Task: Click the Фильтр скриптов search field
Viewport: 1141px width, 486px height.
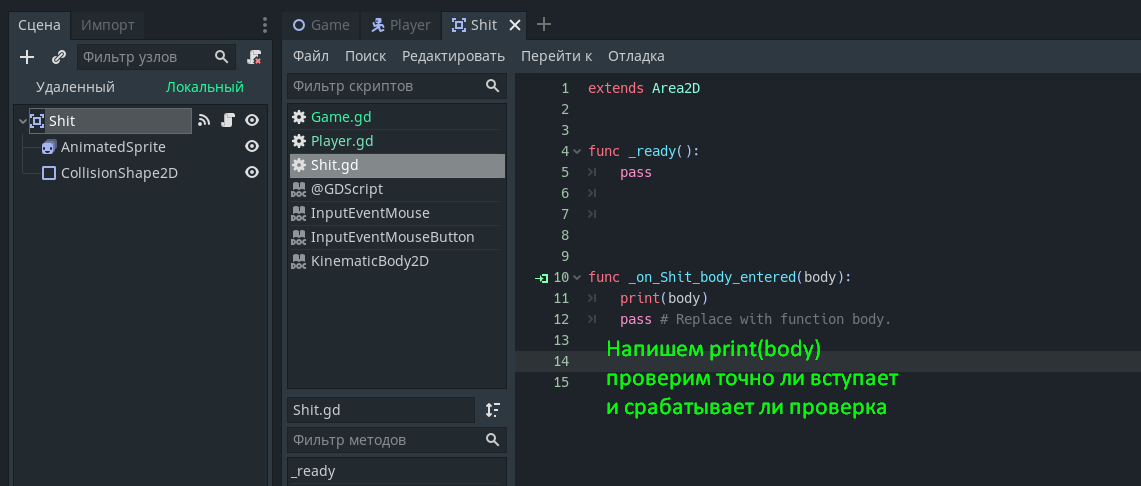Action: coord(385,86)
